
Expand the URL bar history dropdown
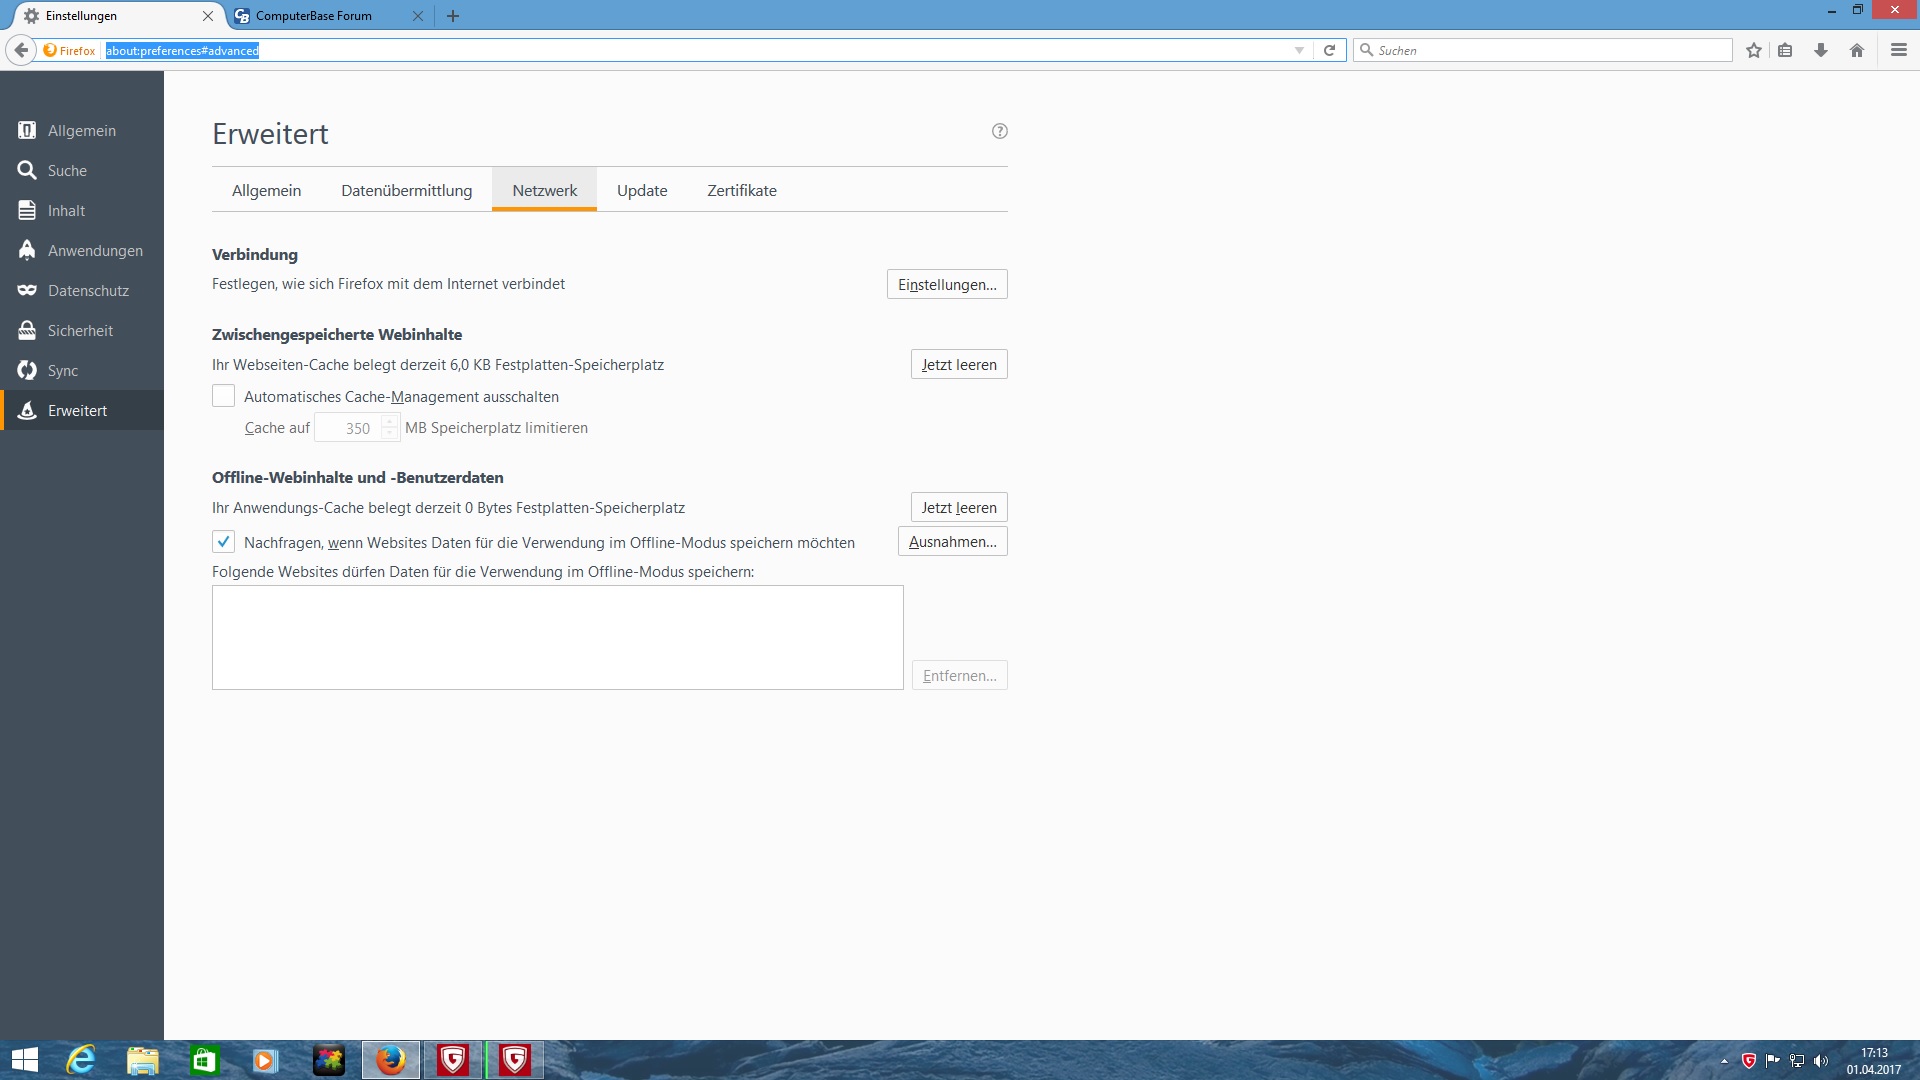click(x=1299, y=50)
